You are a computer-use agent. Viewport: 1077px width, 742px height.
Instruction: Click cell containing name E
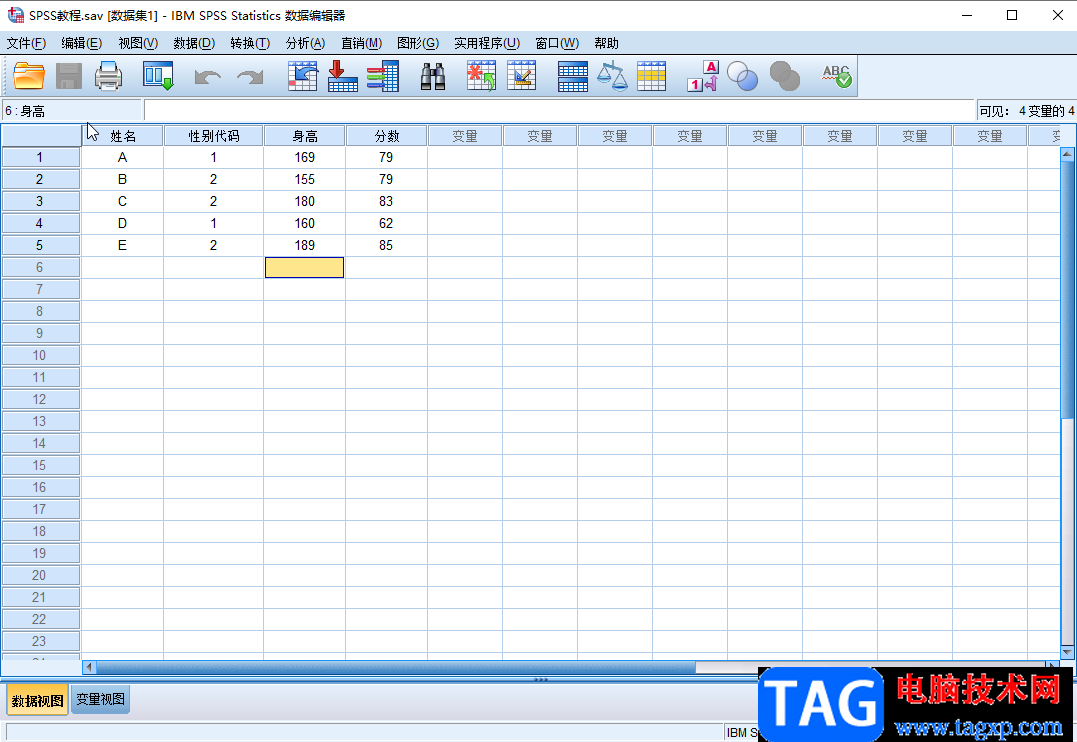click(x=122, y=245)
